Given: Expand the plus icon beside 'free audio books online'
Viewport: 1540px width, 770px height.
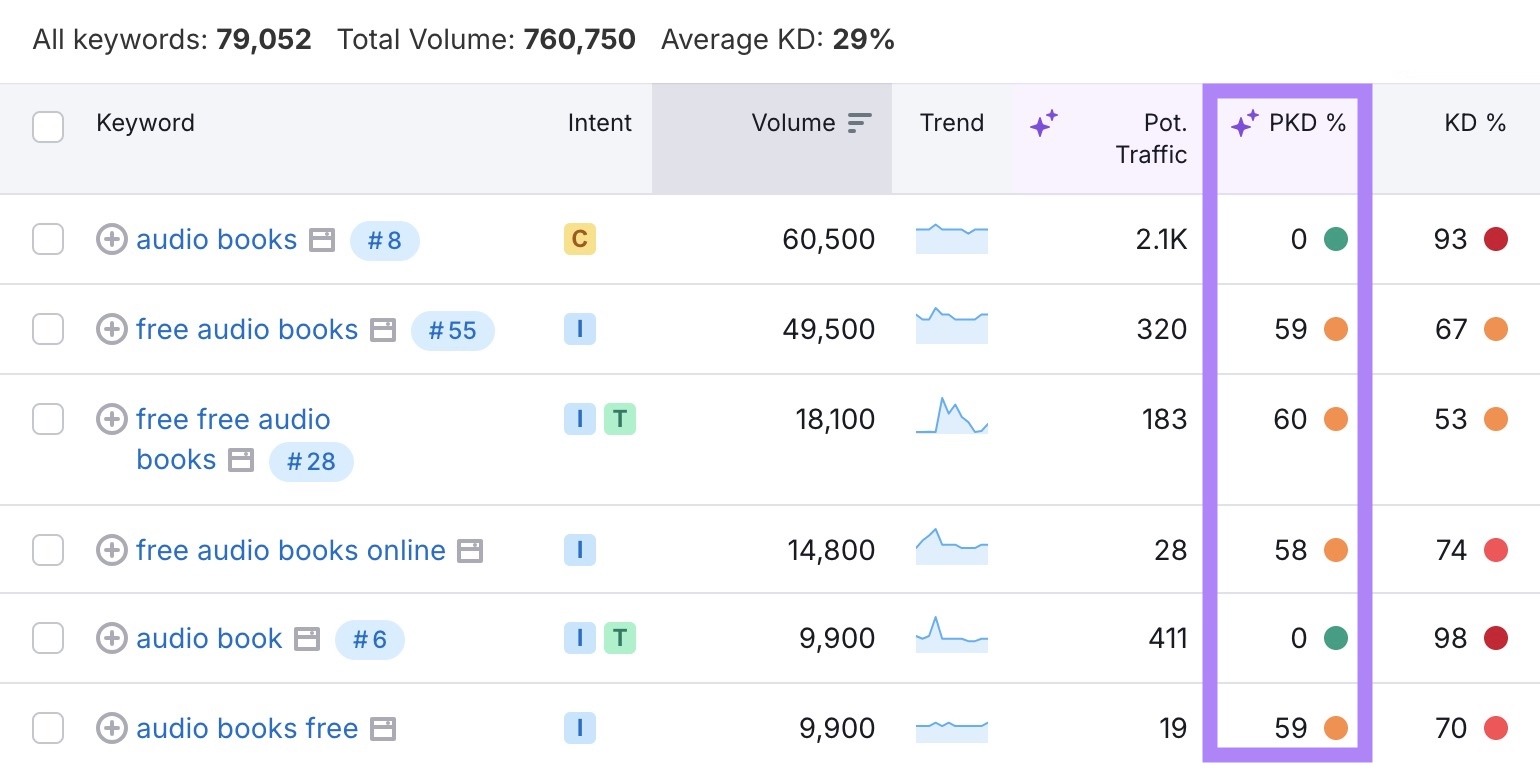Looking at the screenshot, I should pos(111,549).
